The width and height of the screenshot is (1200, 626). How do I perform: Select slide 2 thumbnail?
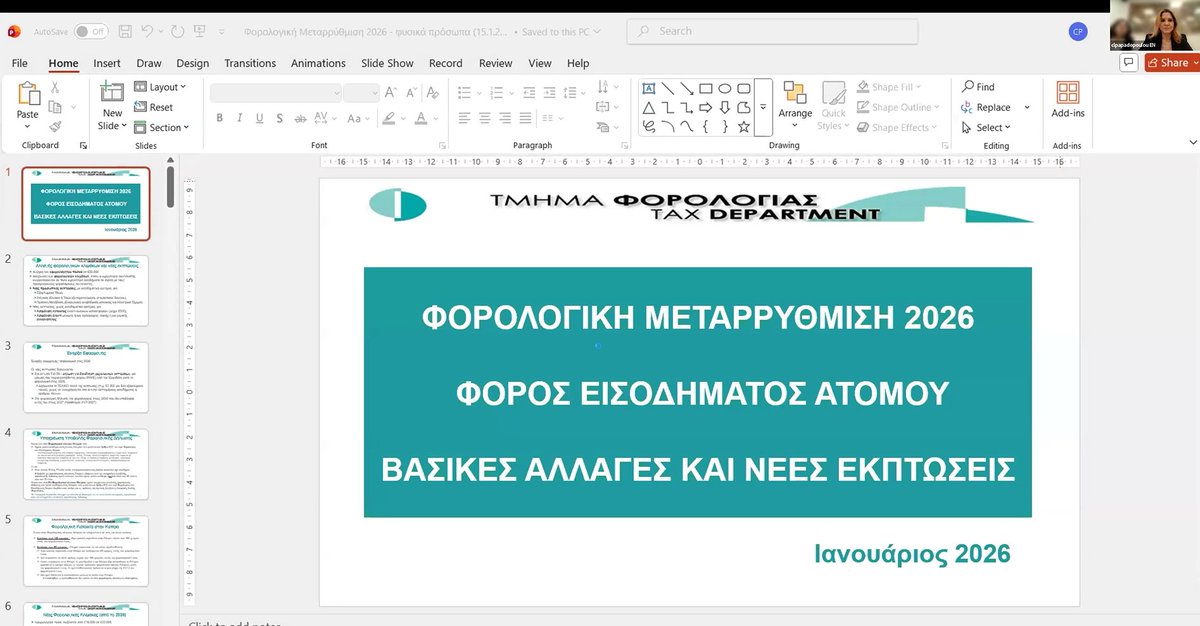pos(86,290)
